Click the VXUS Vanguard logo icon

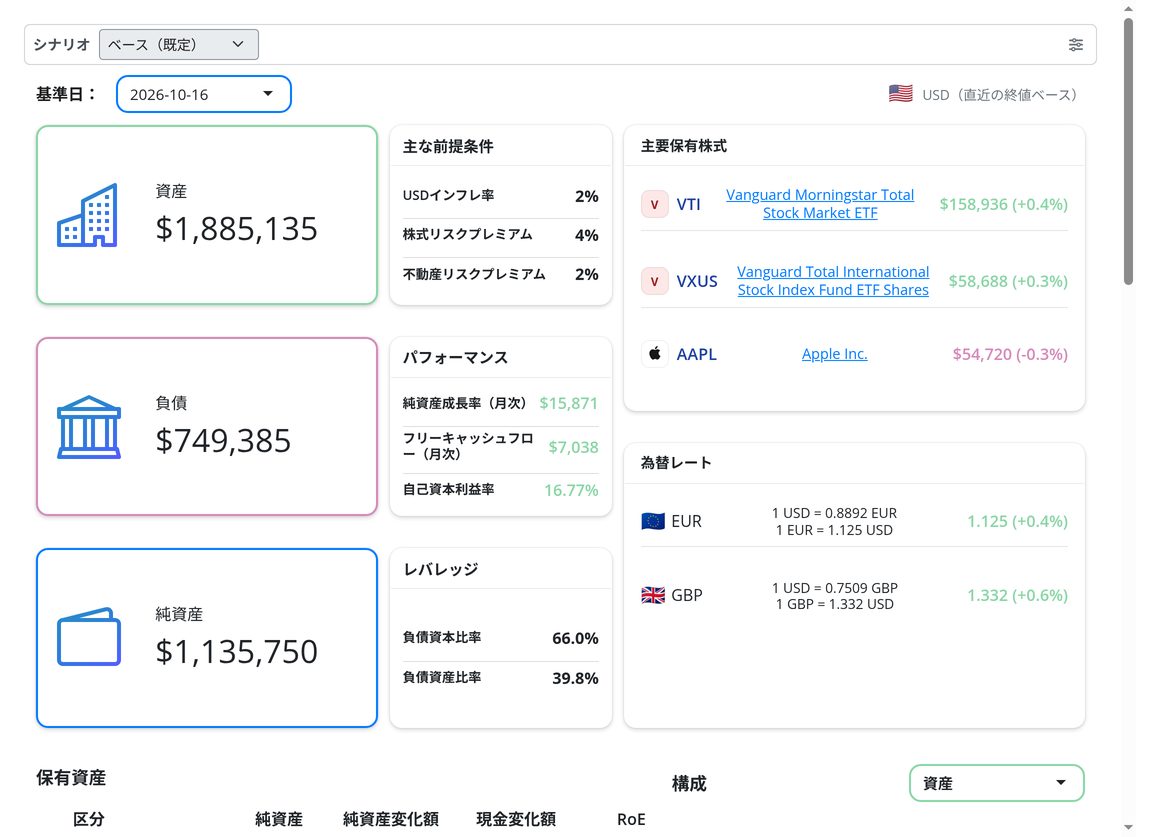tap(655, 281)
